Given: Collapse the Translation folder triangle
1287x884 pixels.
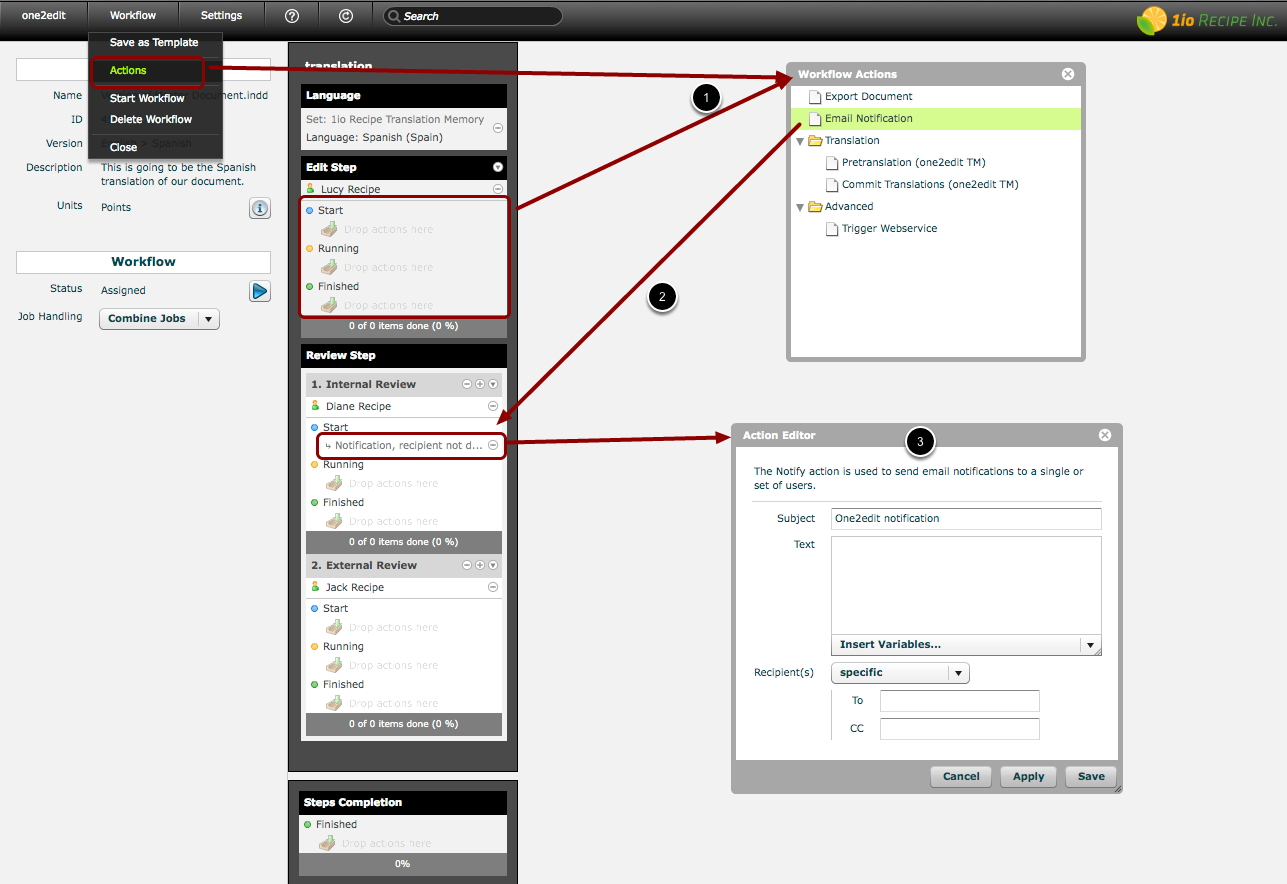Looking at the screenshot, I should point(800,142).
